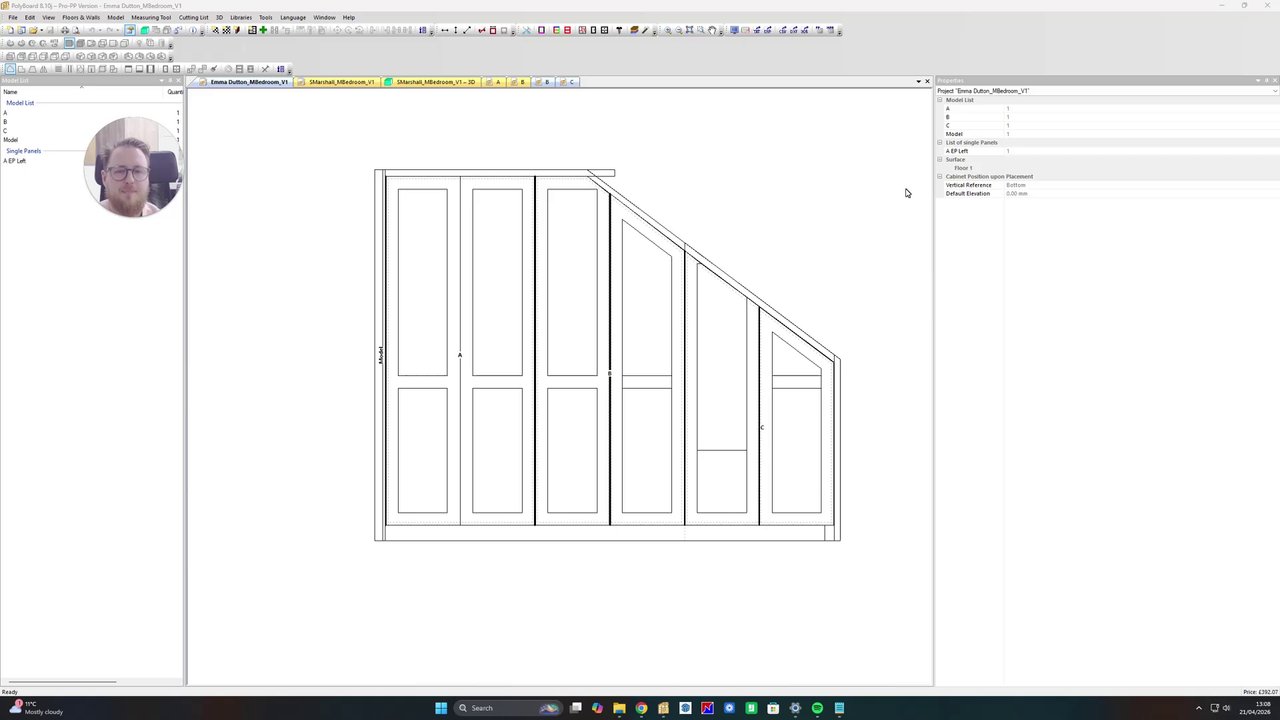Click the Default Elevation value field

tap(1140, 193)
